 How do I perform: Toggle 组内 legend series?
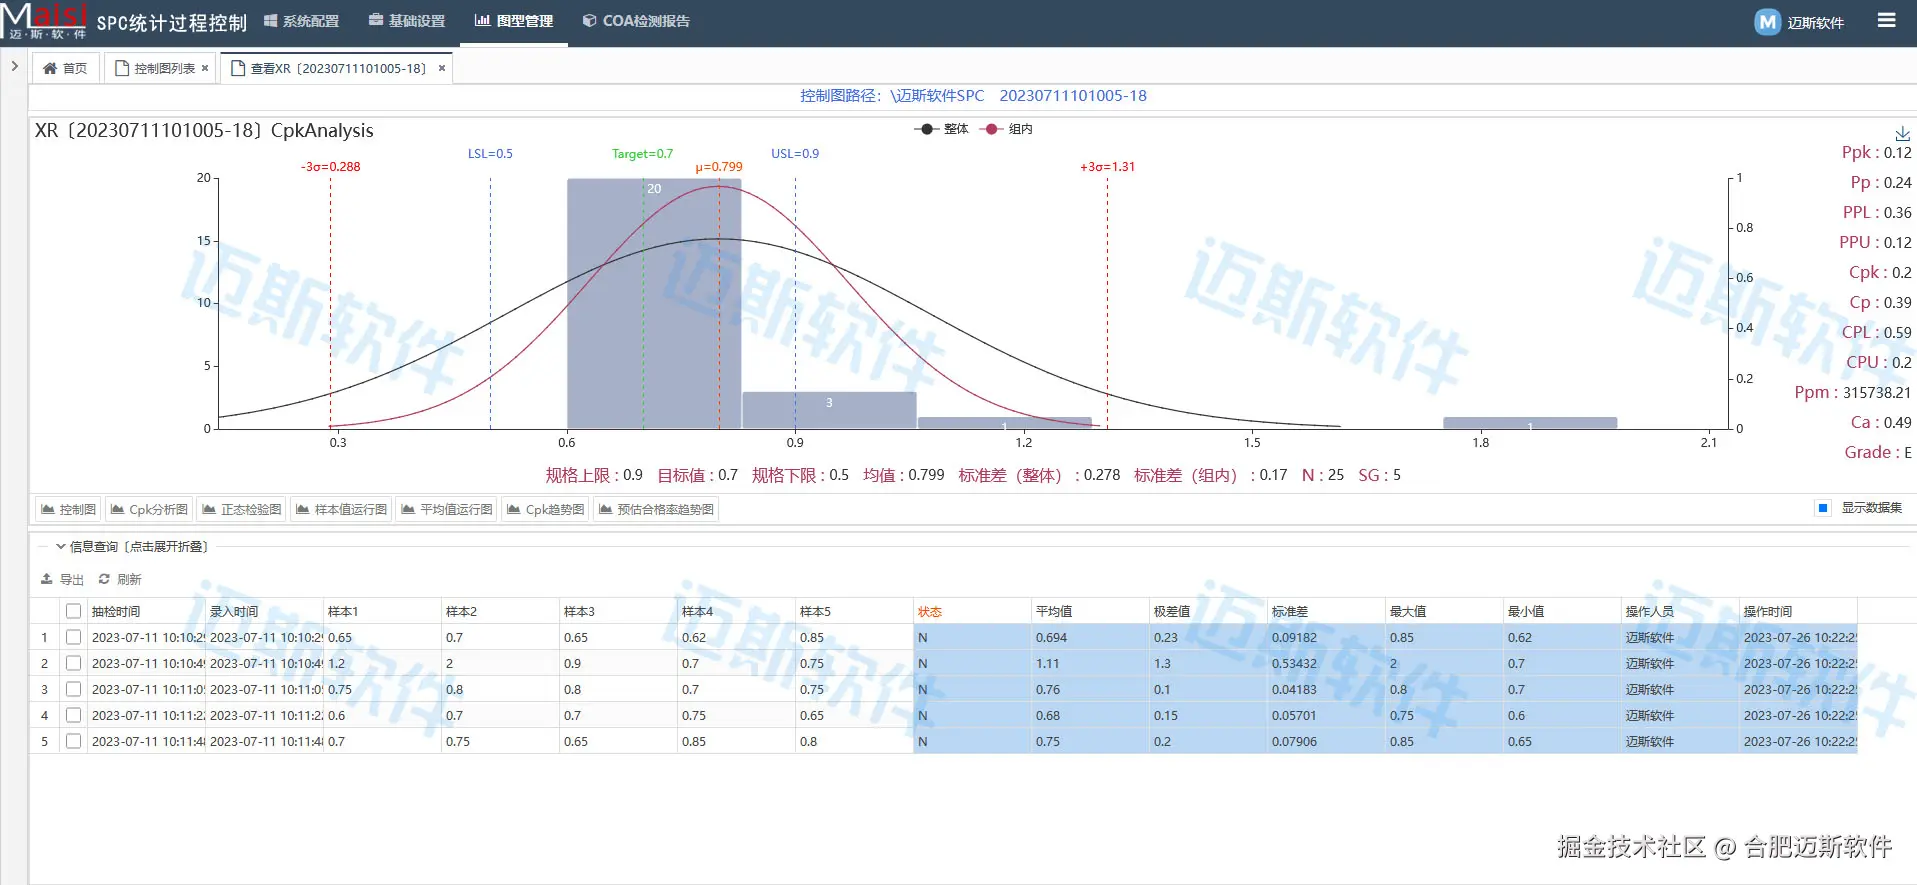[1008, 129]
